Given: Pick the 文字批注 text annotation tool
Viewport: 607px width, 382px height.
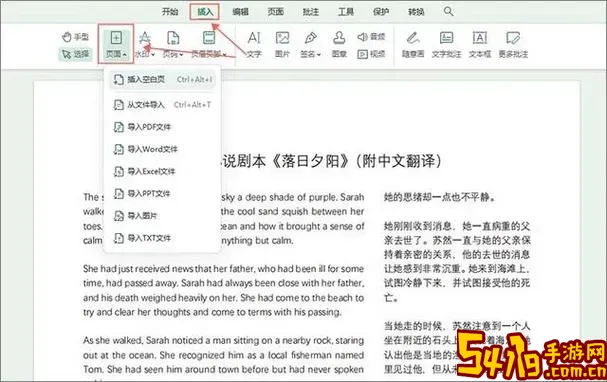Looking at the screenshot, I should pos(446,44).
